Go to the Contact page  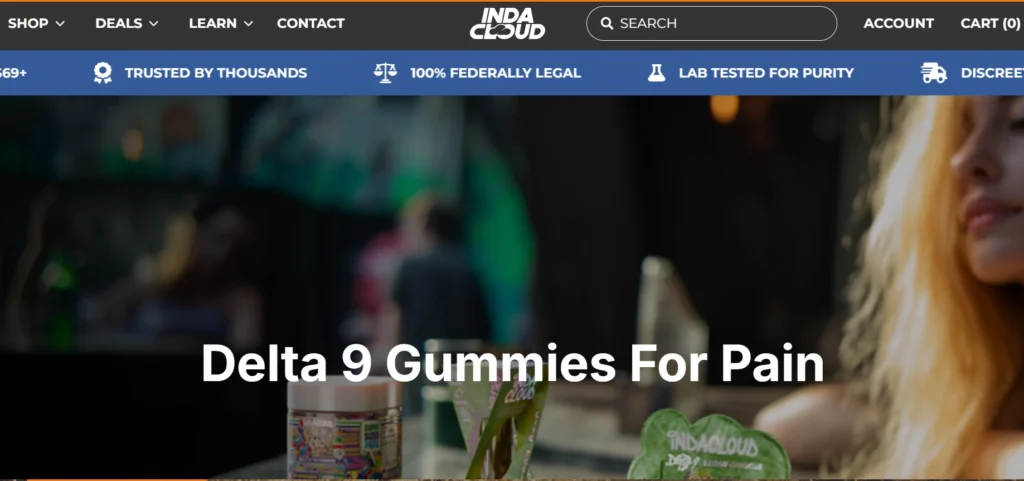point(311,23)
